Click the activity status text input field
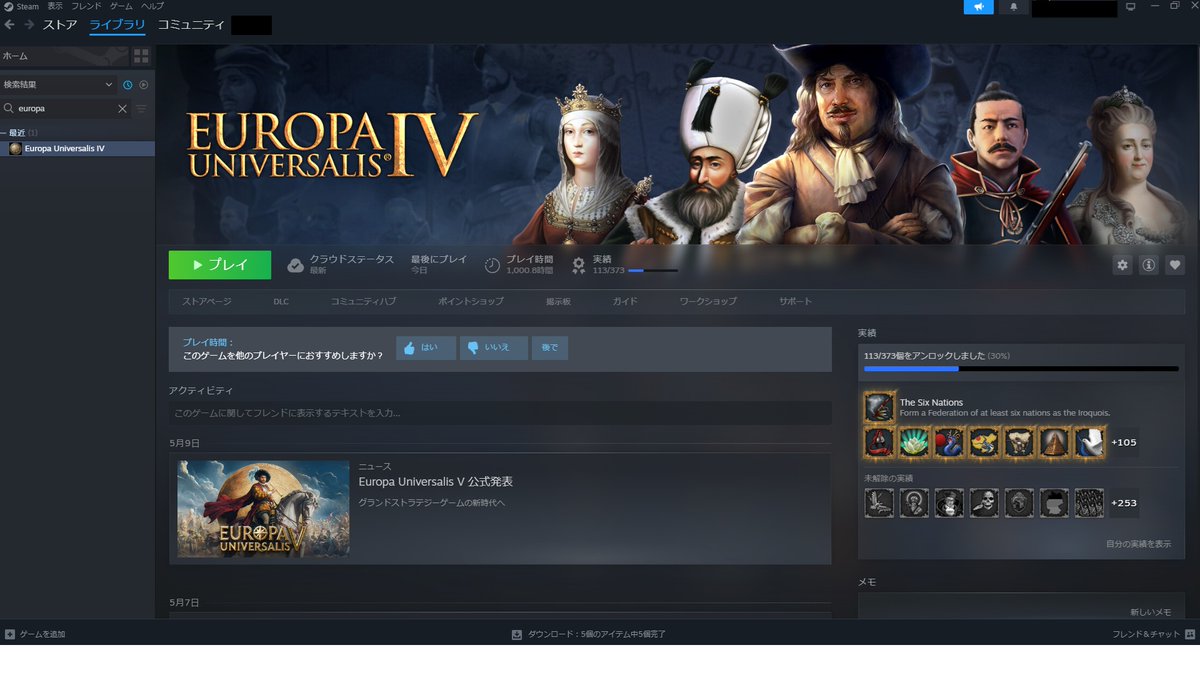 (x=500, y=413)
